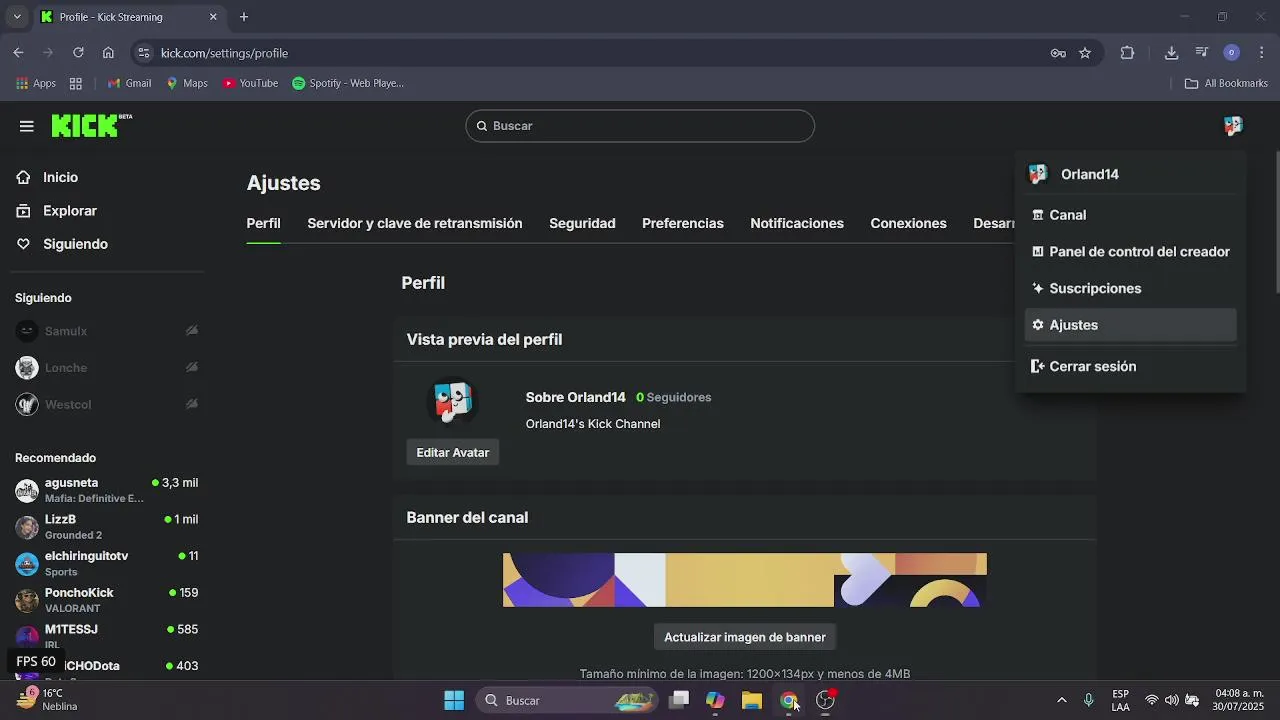This screenshot has height=720, width=1280.
Task: Switch to the Perfil tab
Action: coord(263,224)
